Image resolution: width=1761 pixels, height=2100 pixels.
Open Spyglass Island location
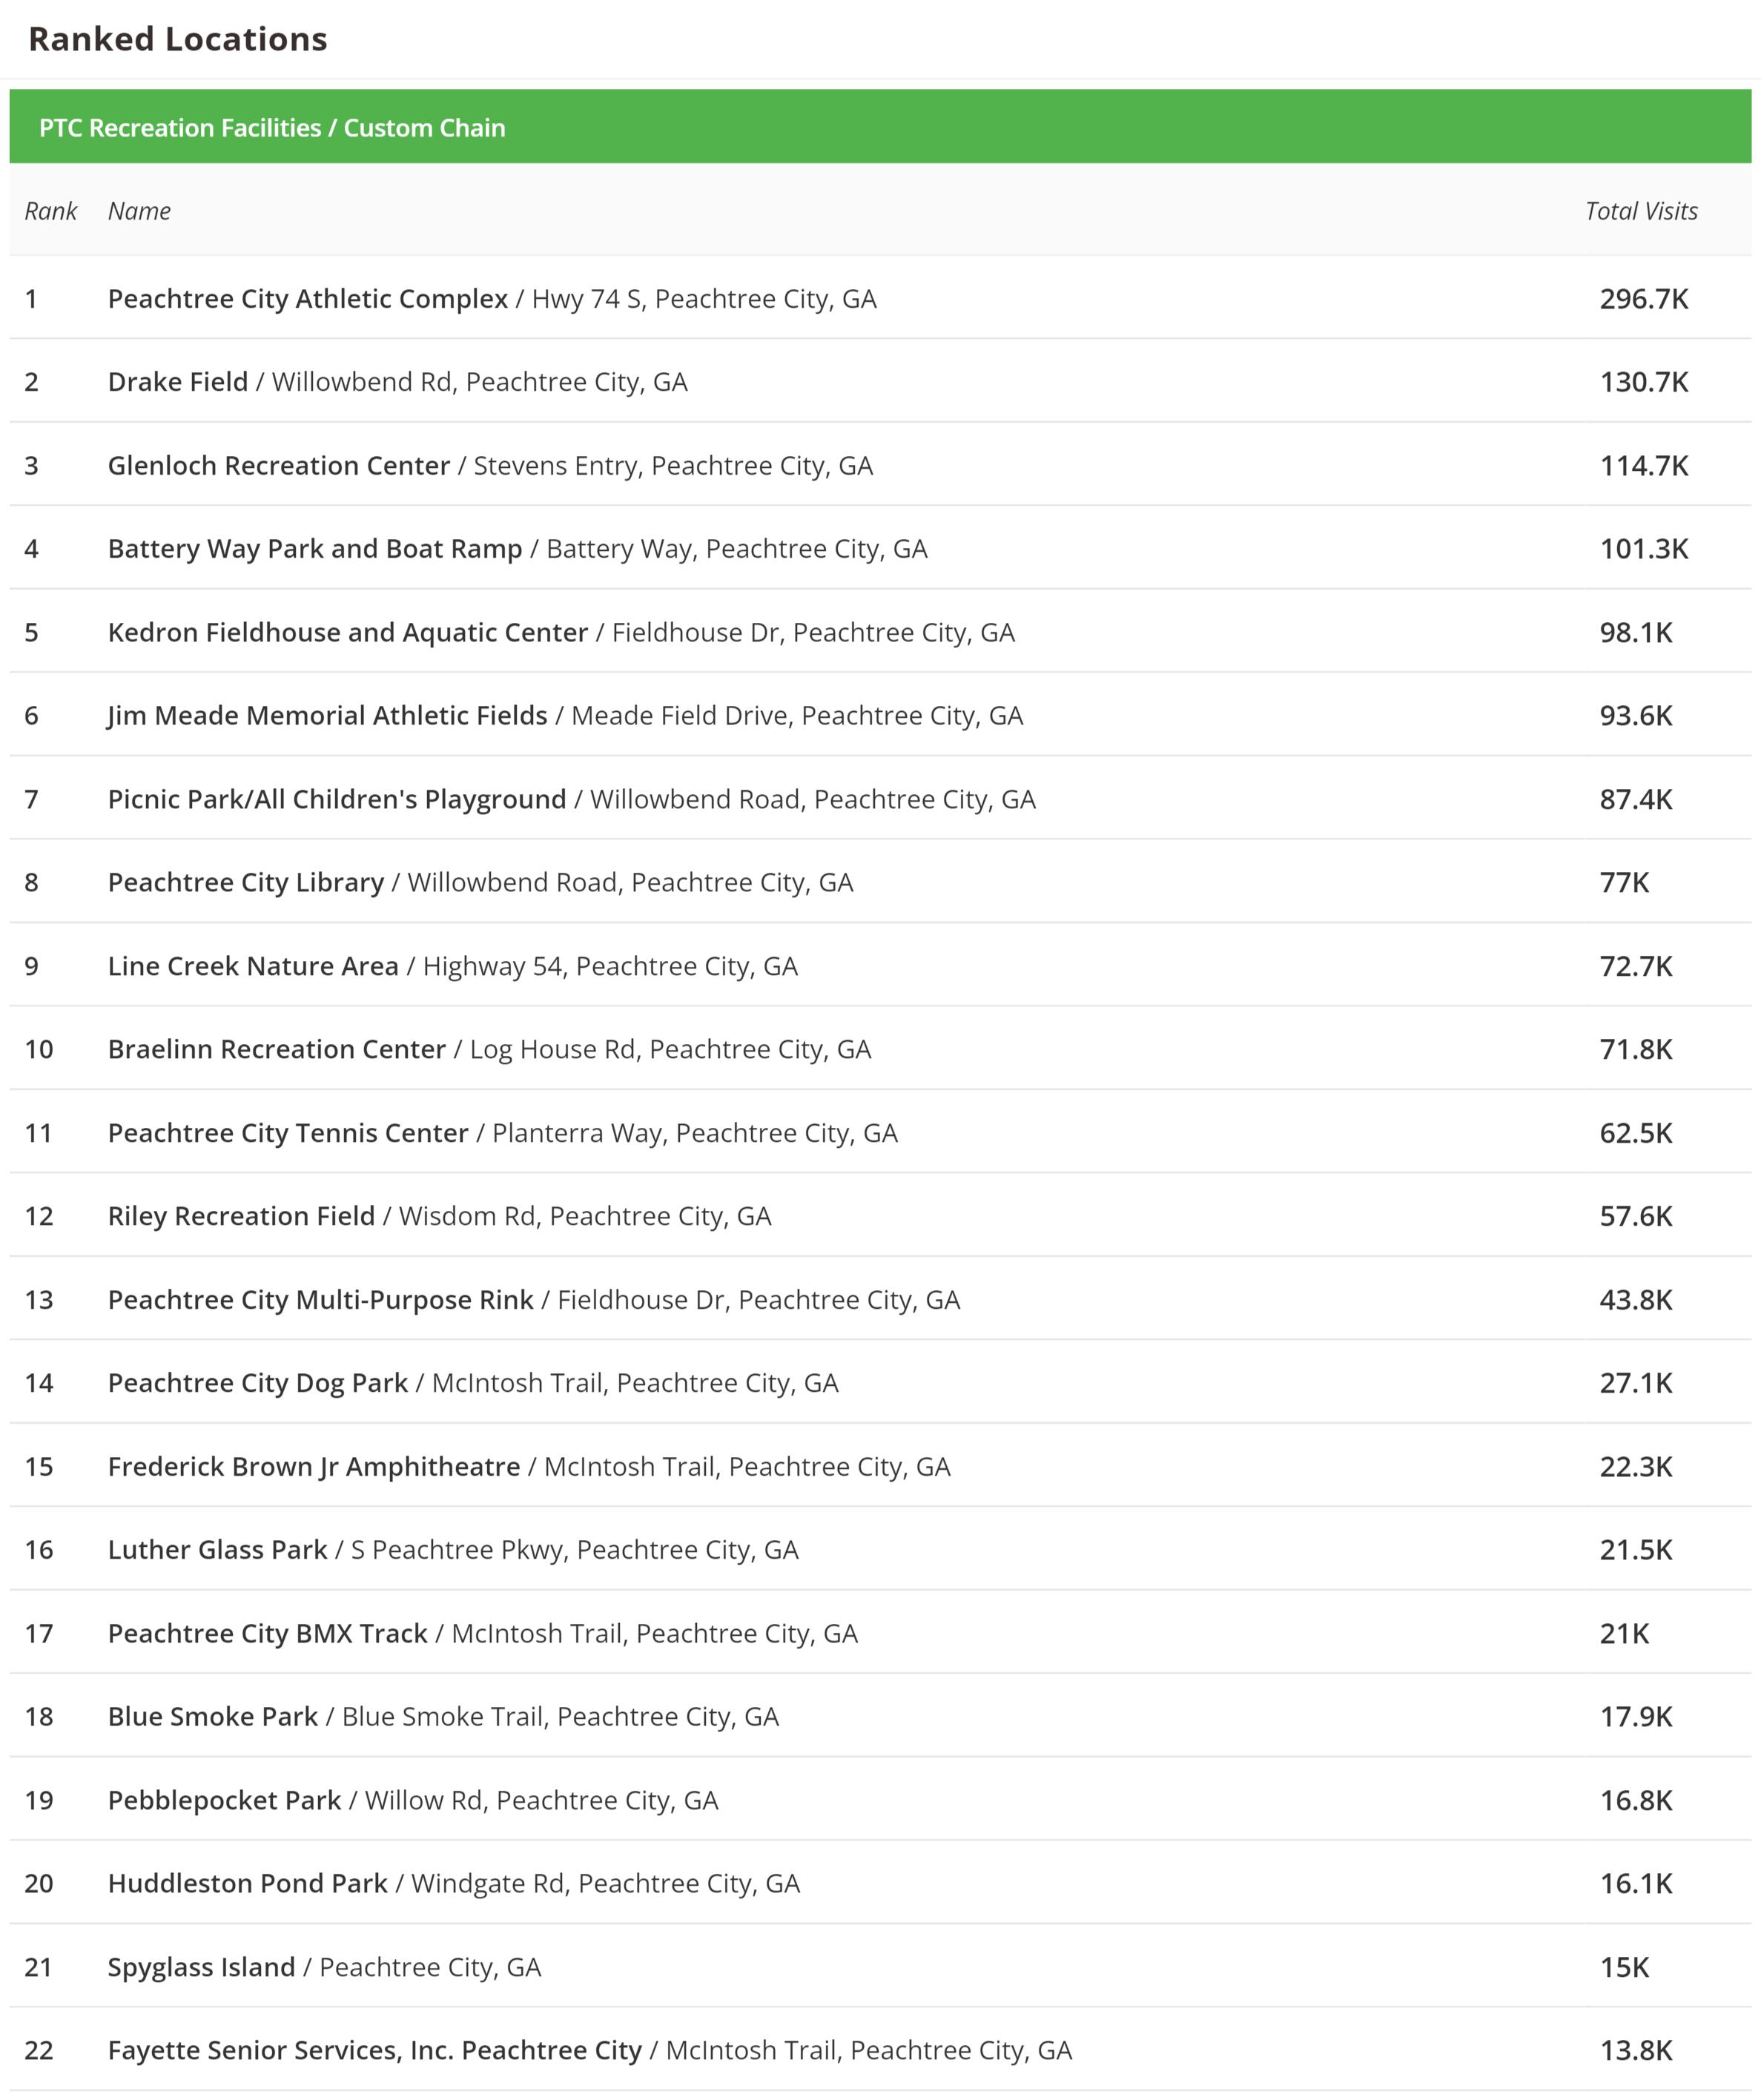point(202,1967)
